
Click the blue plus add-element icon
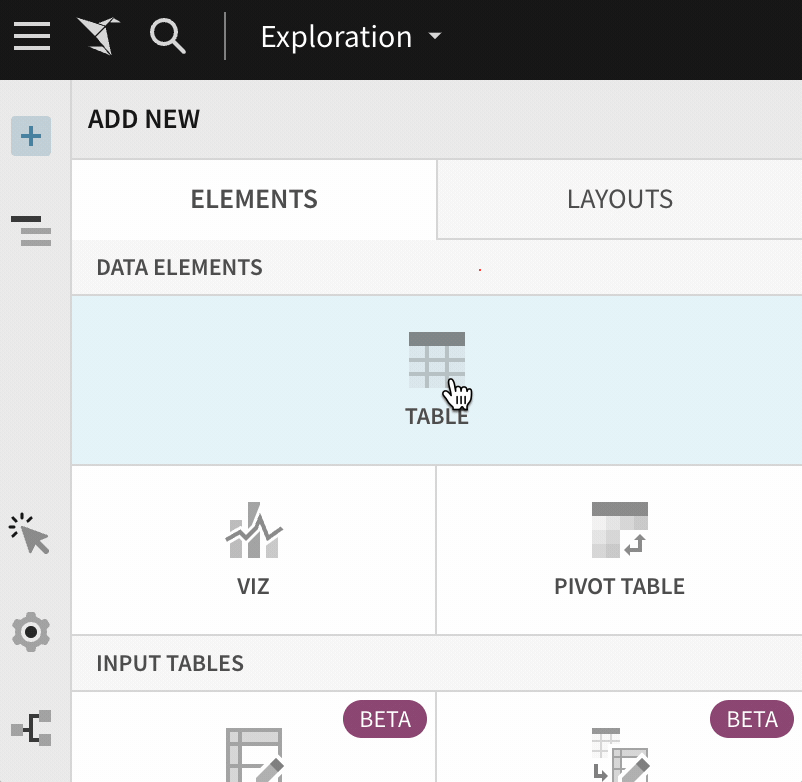31,136
